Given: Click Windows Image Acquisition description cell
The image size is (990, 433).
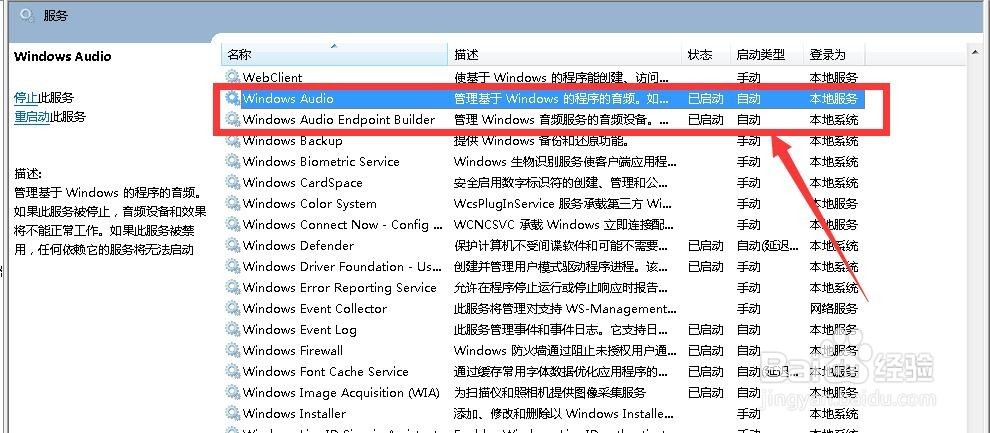Looking at the screenshot, I should pos(549,392).
